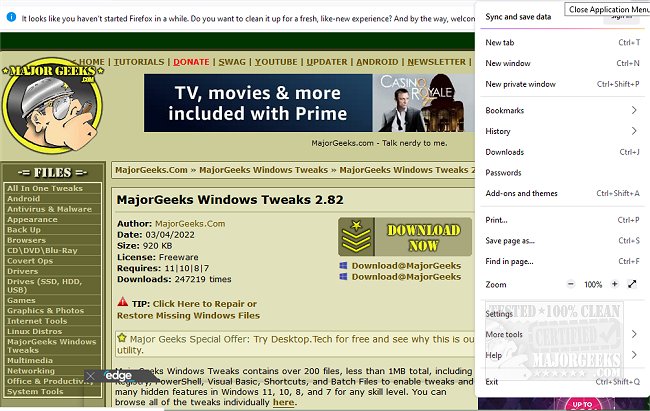Viewport: 650px width, 411px height.
Task: Click MajorGeeks.Com author link
Action: (x=190, y=224)
